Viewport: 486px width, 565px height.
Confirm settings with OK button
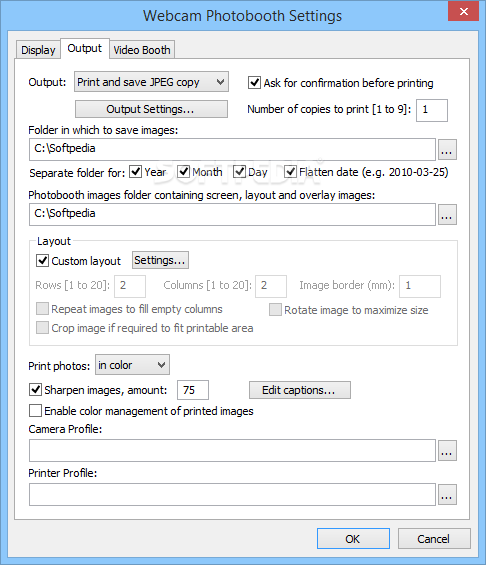point(353,539)
